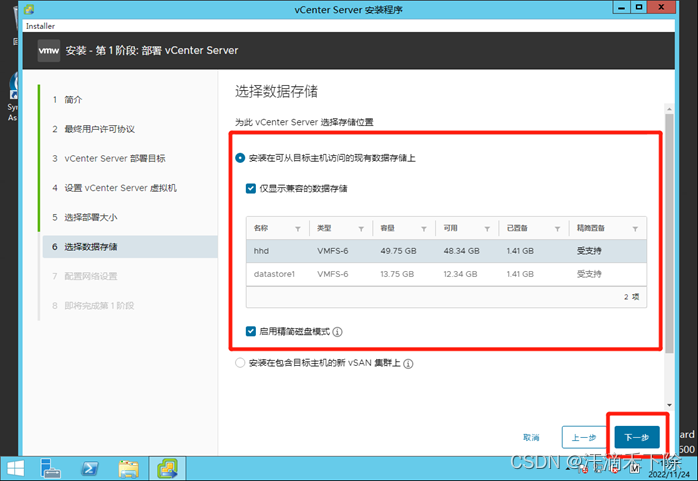Click the Installer menu label
This screenshot has height=481, width=698.
(40, 26)
